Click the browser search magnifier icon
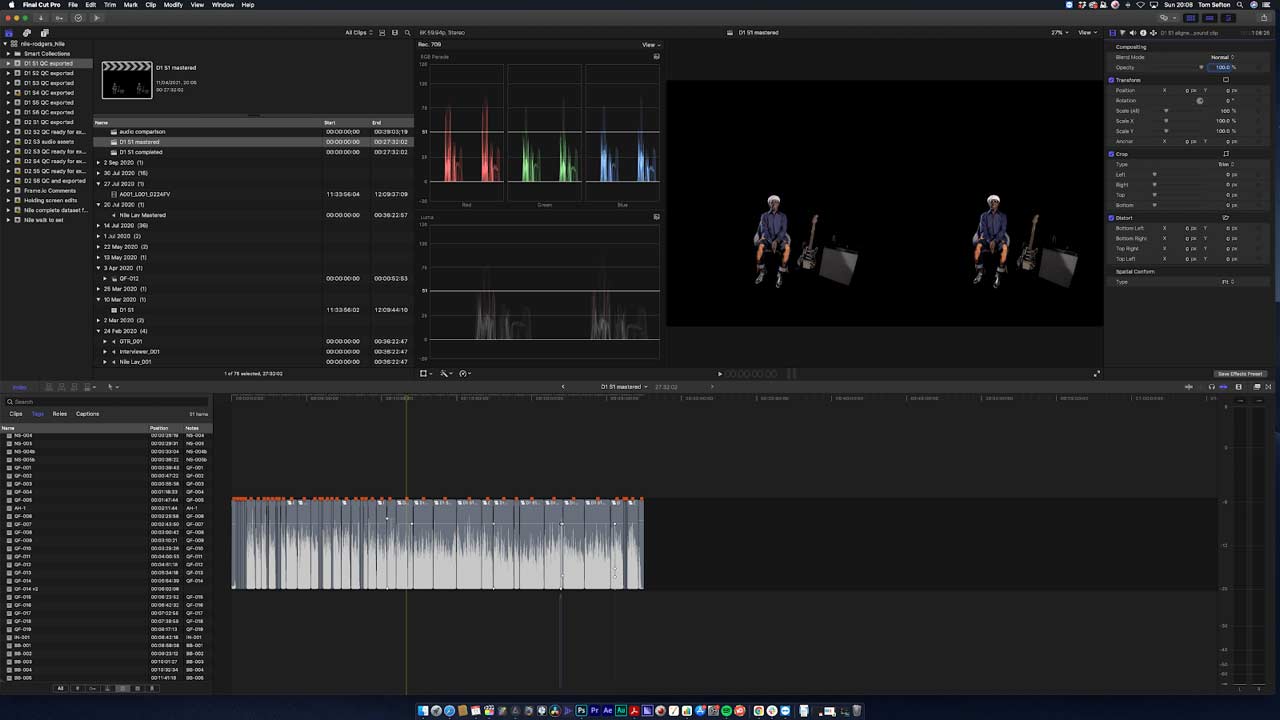This screenshot has width=1280, height=720. pyautogui.click(x=407, y=33)
